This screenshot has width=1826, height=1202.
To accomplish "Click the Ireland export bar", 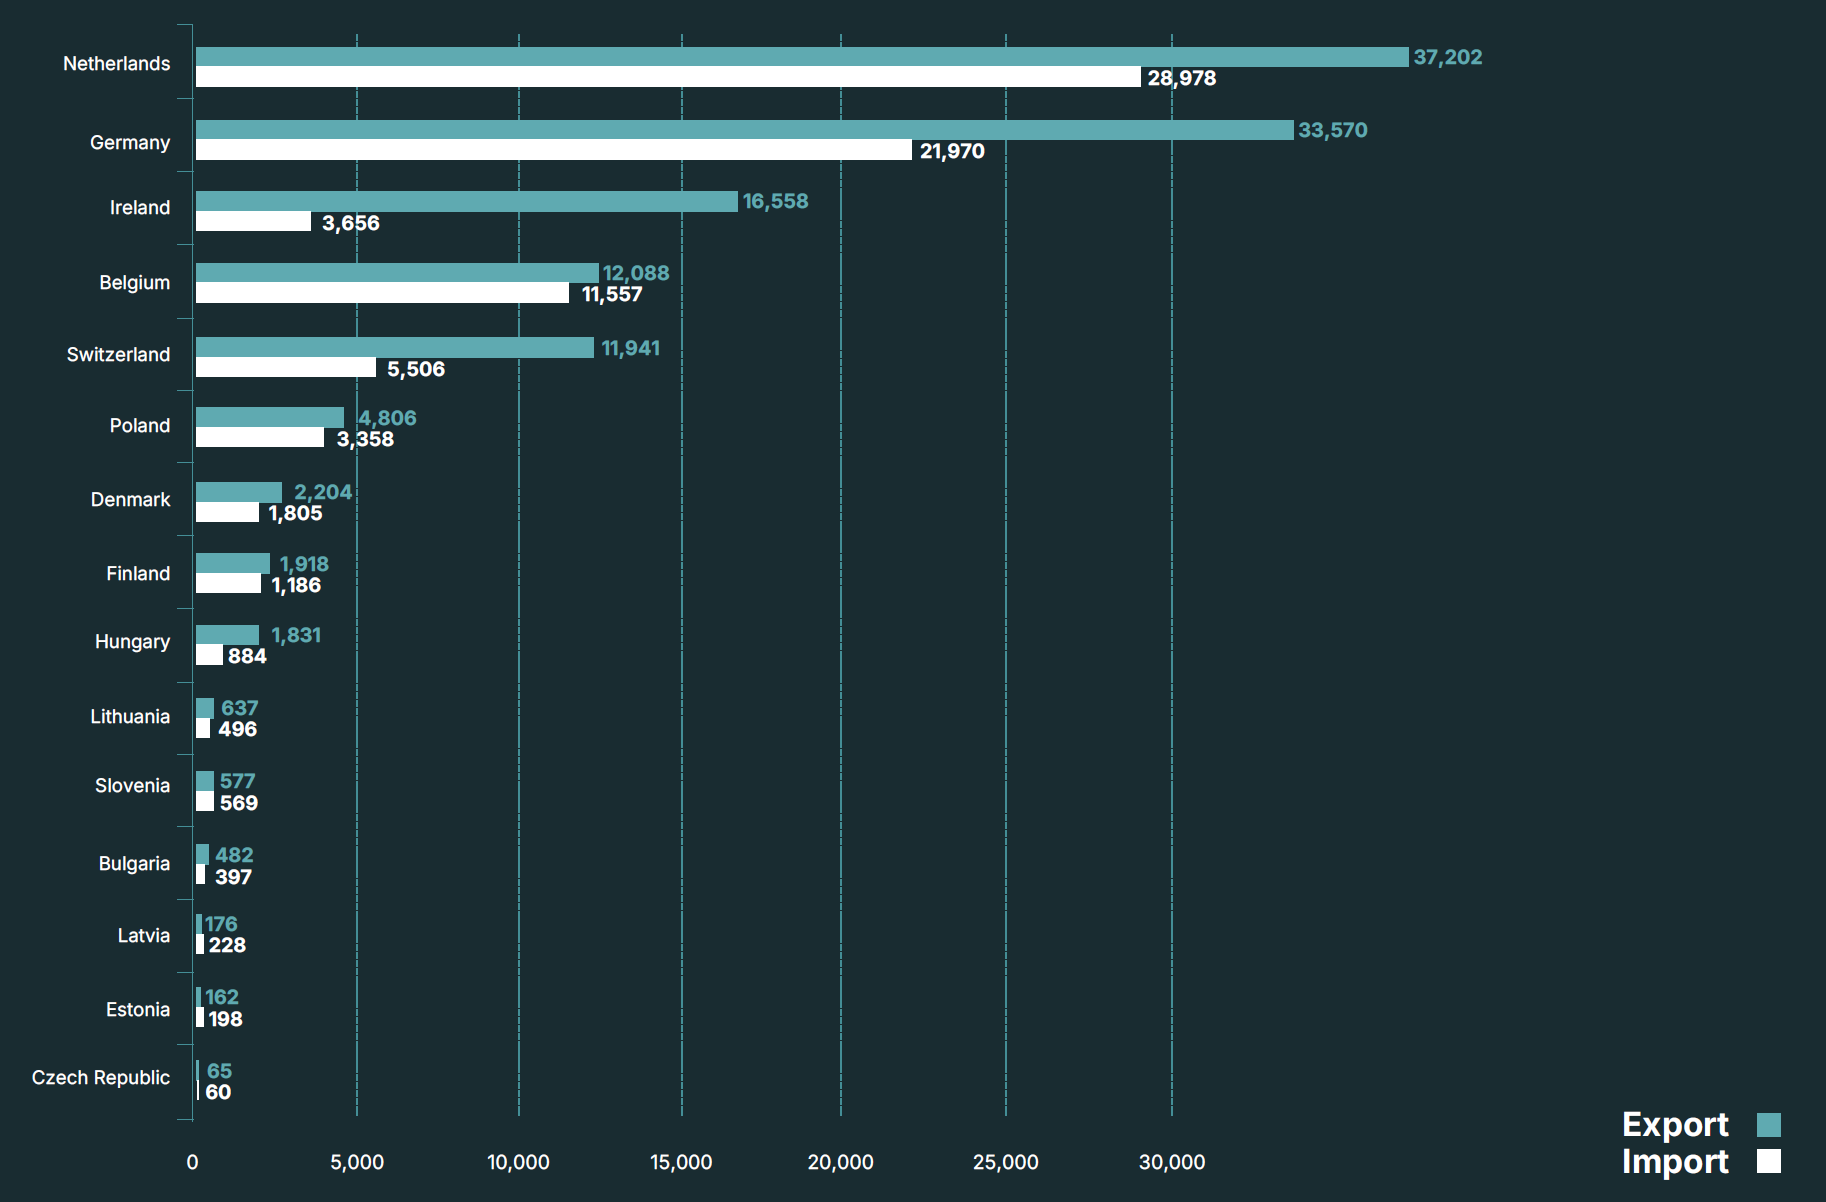I will (x=466, y=201).
